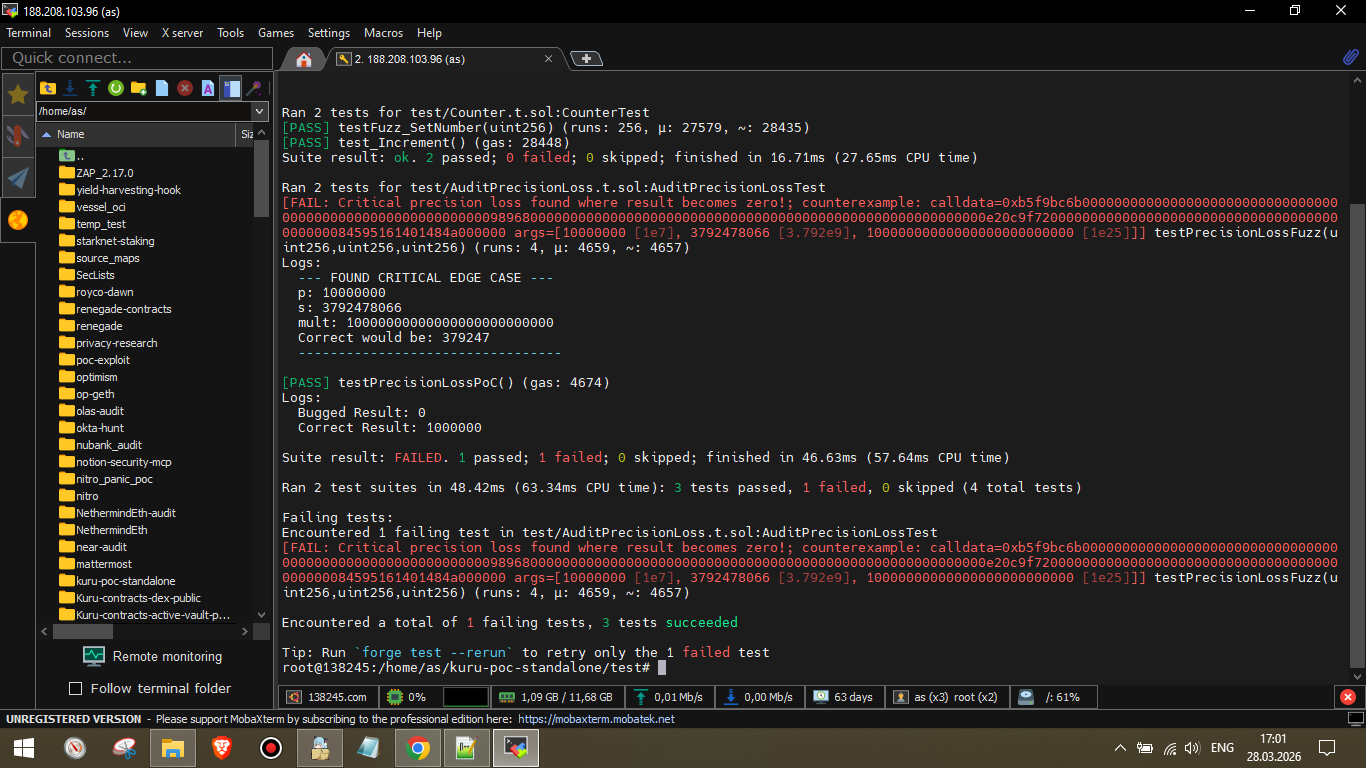Image resolution: width=1366 pixels, height=768 pixels.
Task: Go to parent directory icon in SFTP toolbar
Action: pos(47,88)
